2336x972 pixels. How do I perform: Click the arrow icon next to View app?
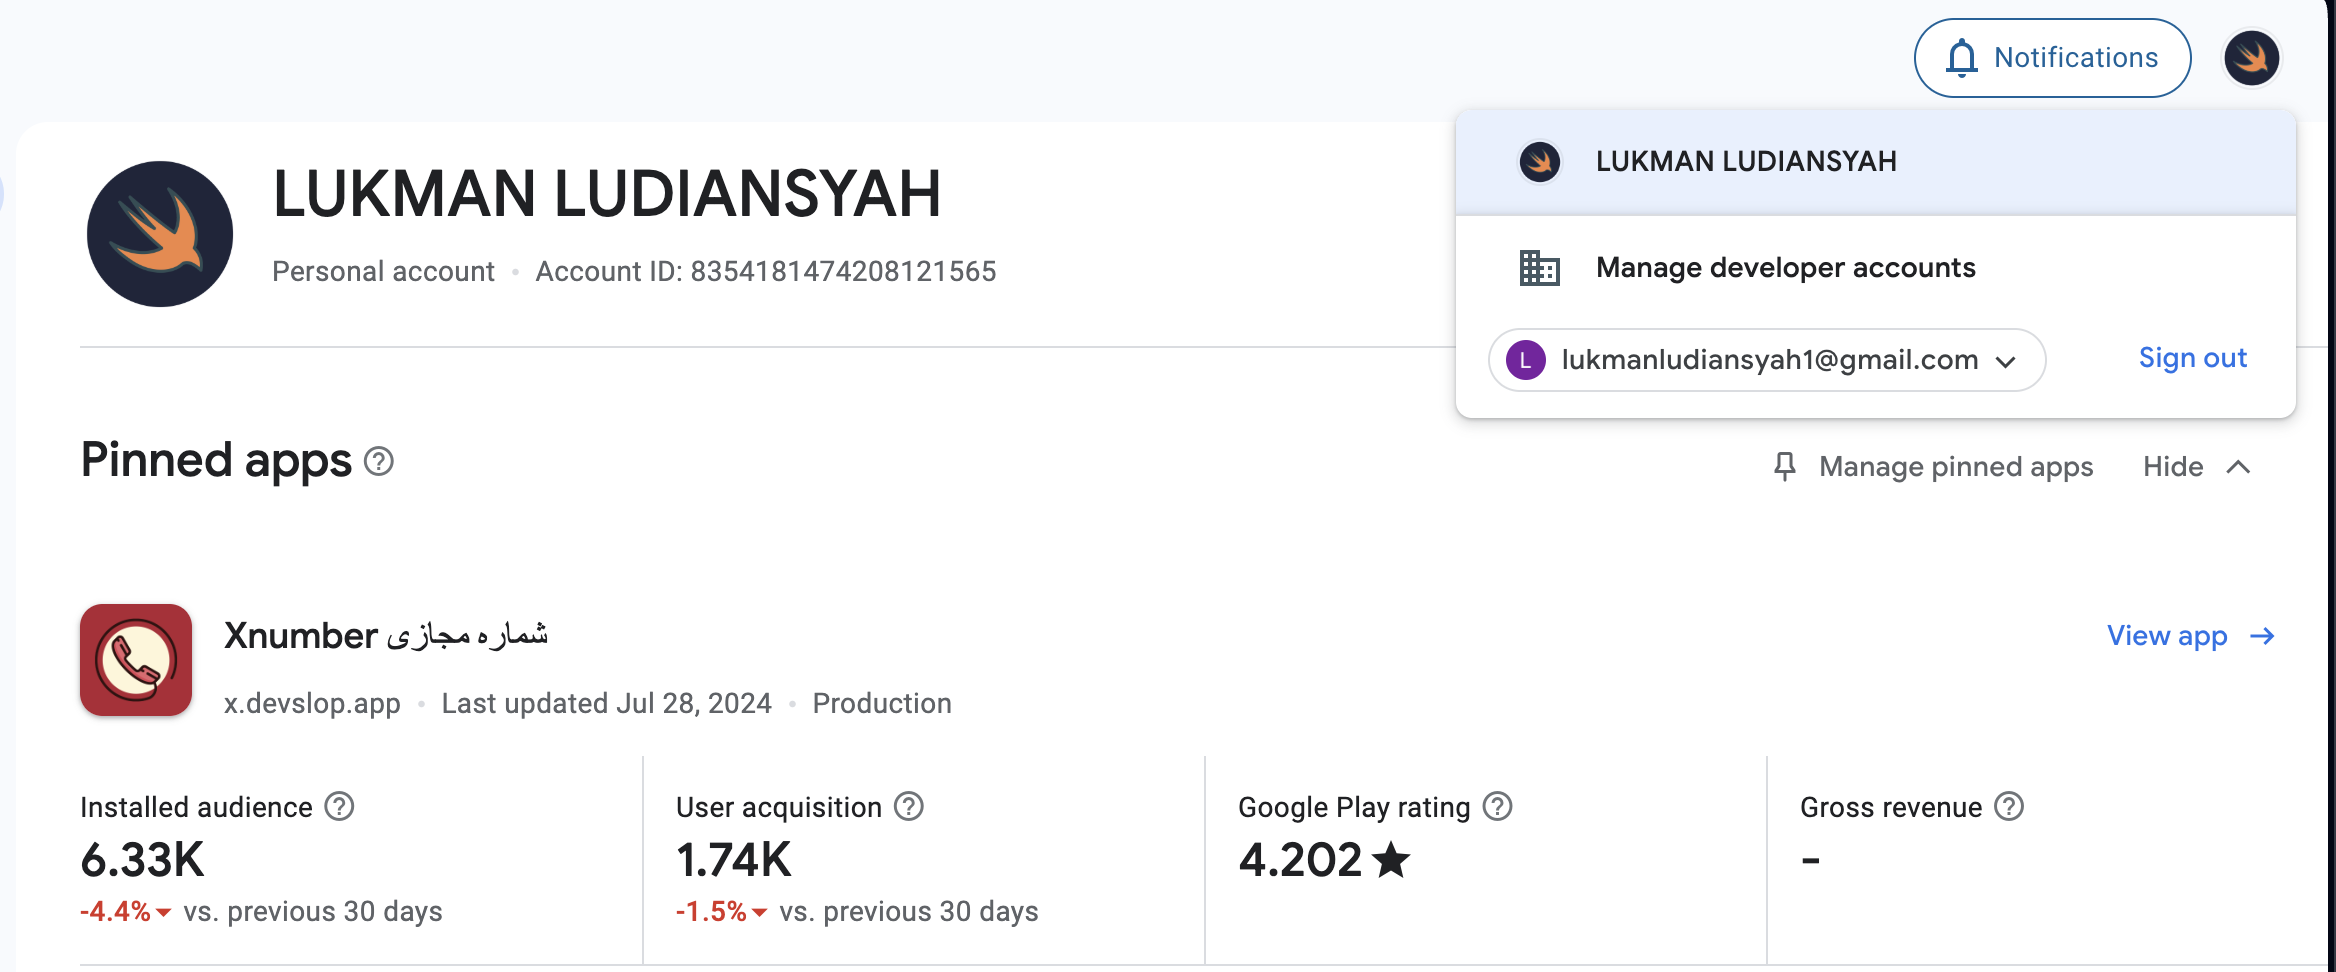click(2262, 636)
